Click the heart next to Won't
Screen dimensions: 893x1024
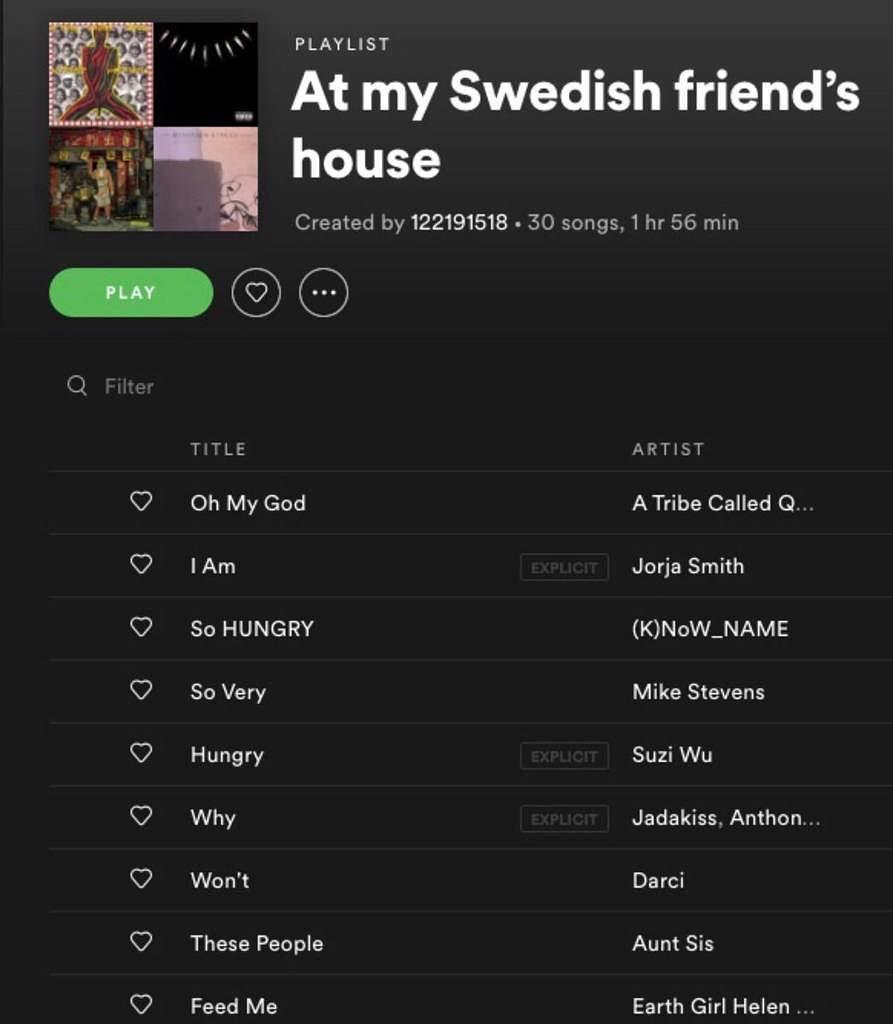pyautogui.click(x=141, y=879)
